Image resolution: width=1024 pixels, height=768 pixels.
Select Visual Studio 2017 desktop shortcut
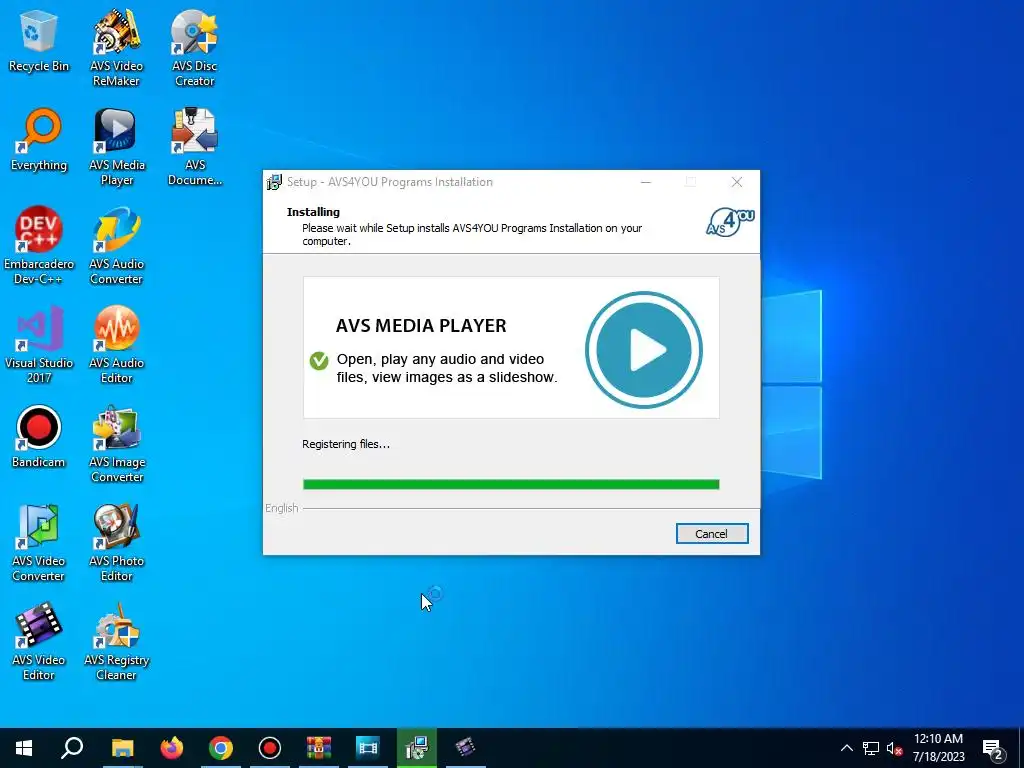point(39,345)
